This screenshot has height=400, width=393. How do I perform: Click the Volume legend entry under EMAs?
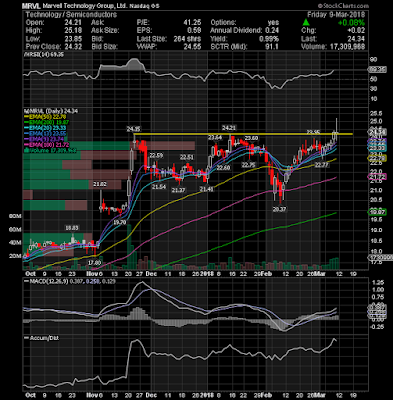point(49,151)
